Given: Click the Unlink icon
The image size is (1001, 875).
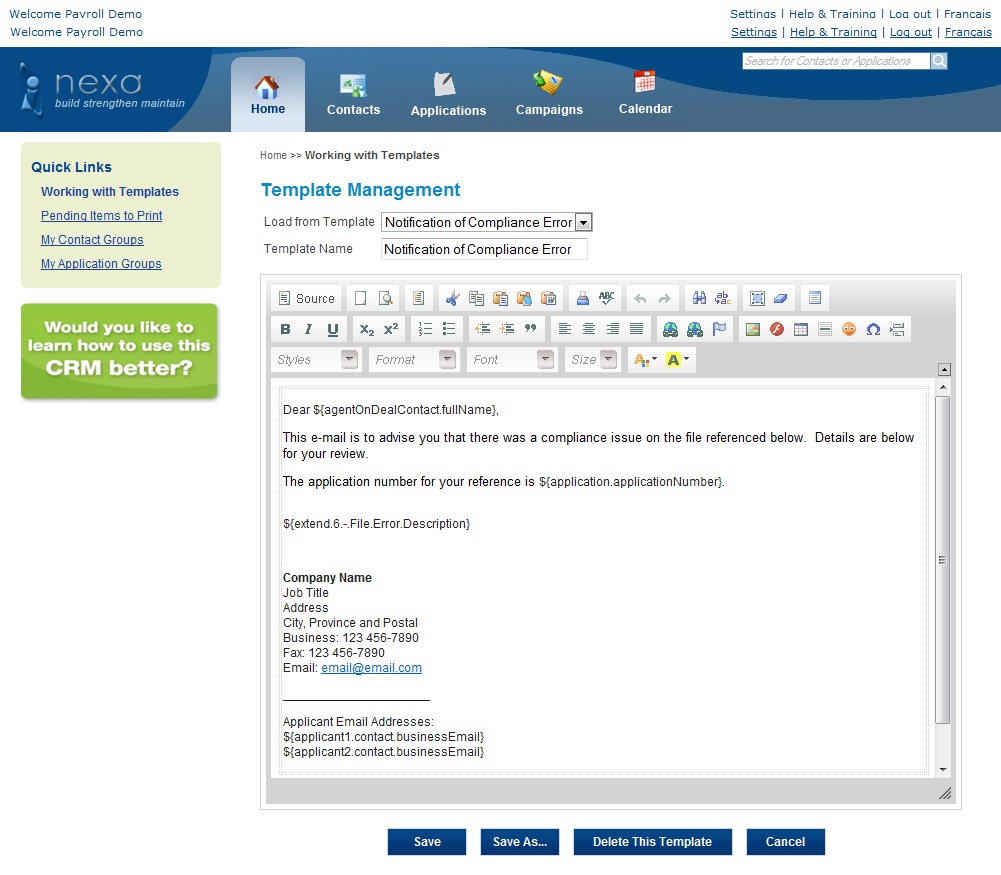Looking at the screenshot, I should tap(695, 329).
